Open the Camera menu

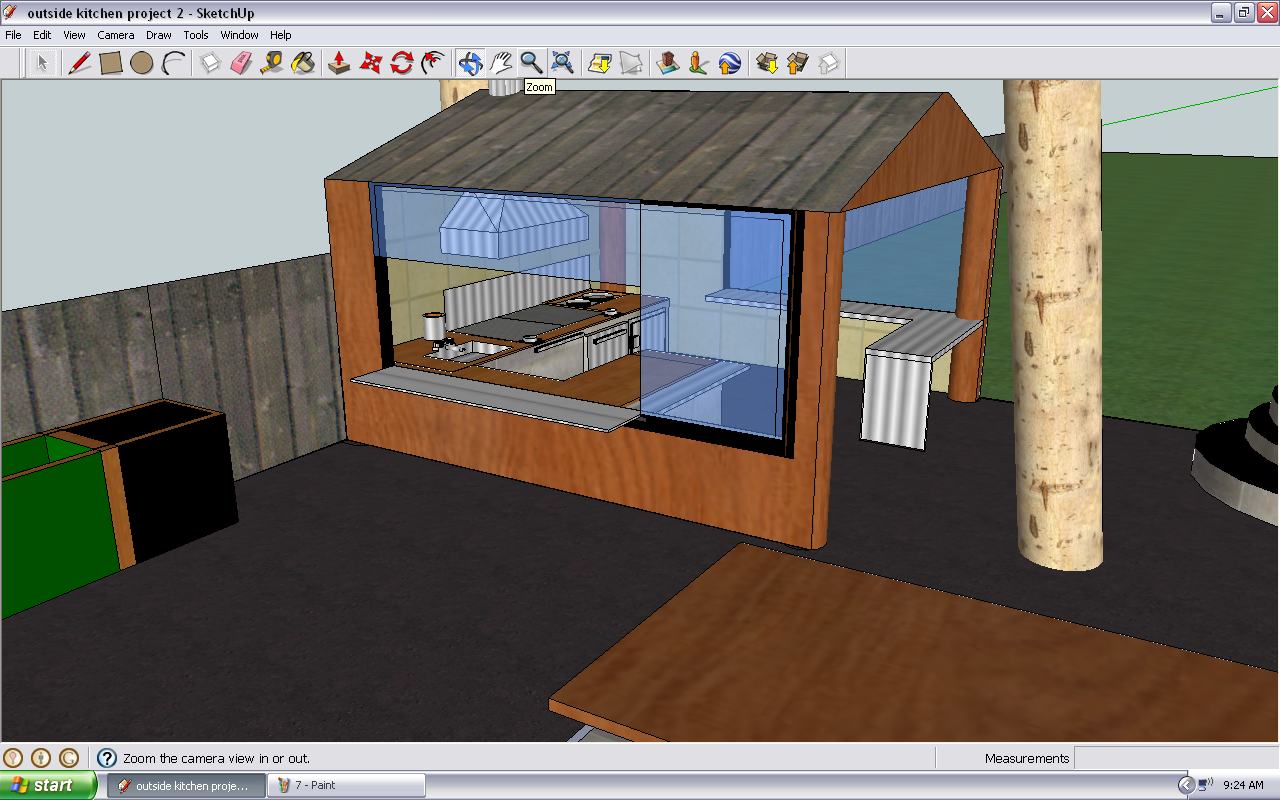pyautogui.click(x=116, y=35)
